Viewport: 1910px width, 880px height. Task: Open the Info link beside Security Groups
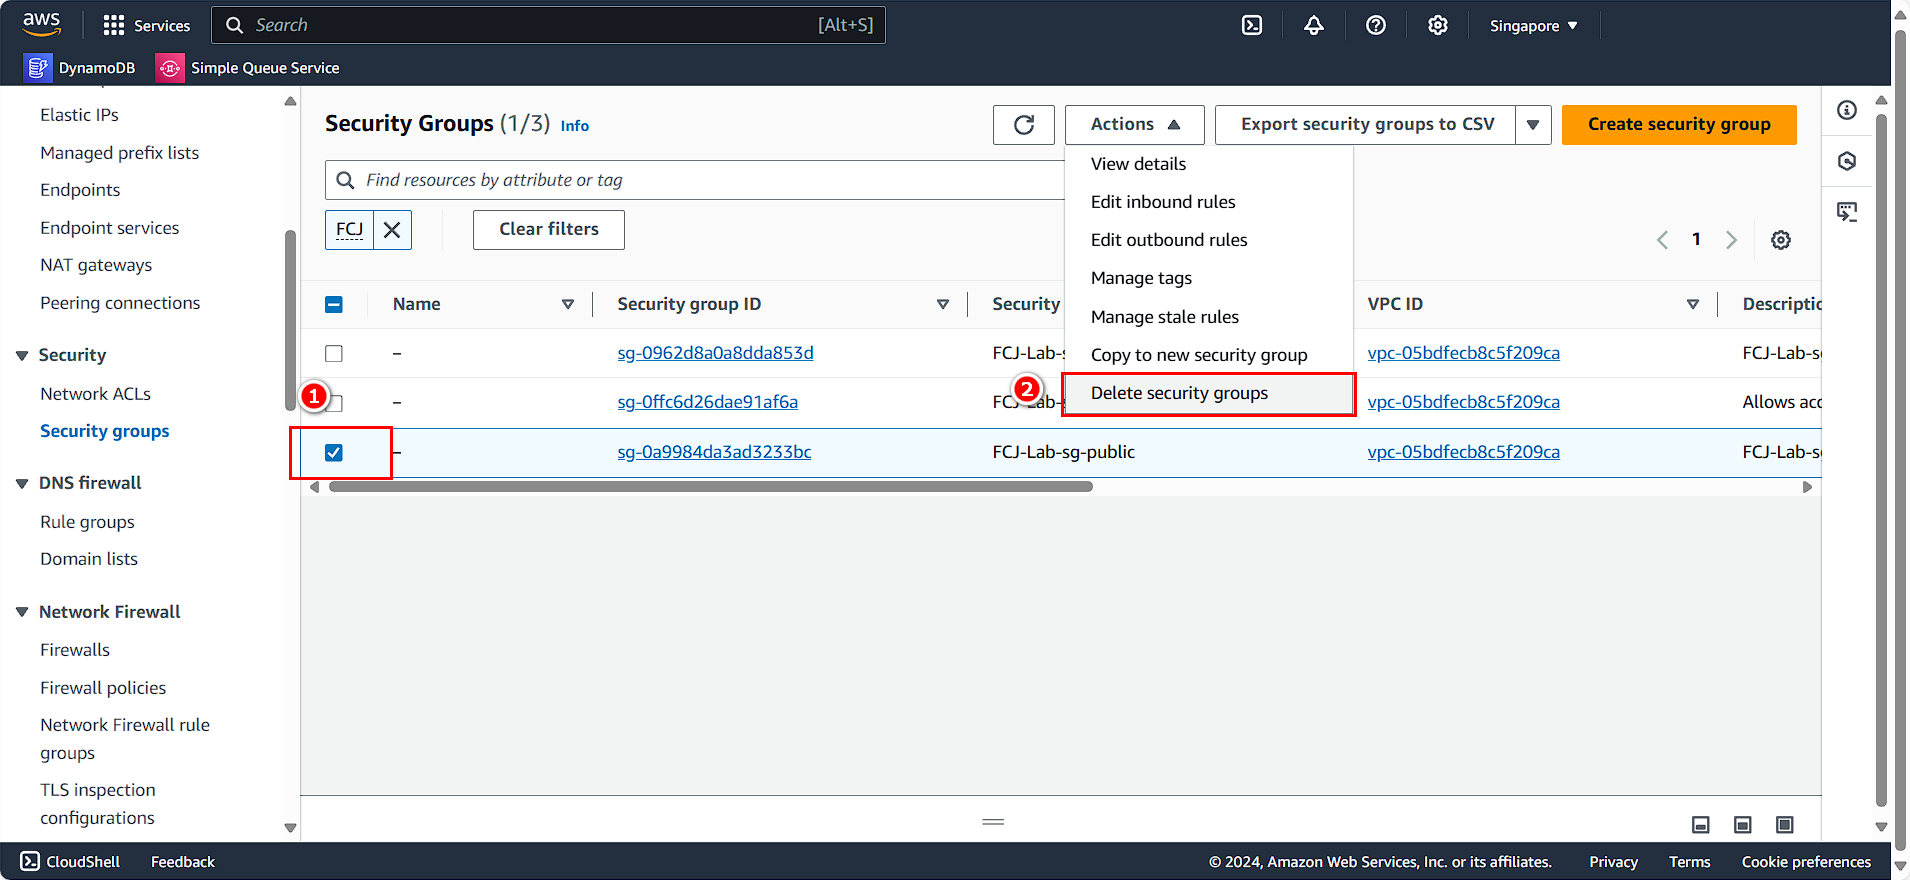pyautogui.click(x=574, y=126)
